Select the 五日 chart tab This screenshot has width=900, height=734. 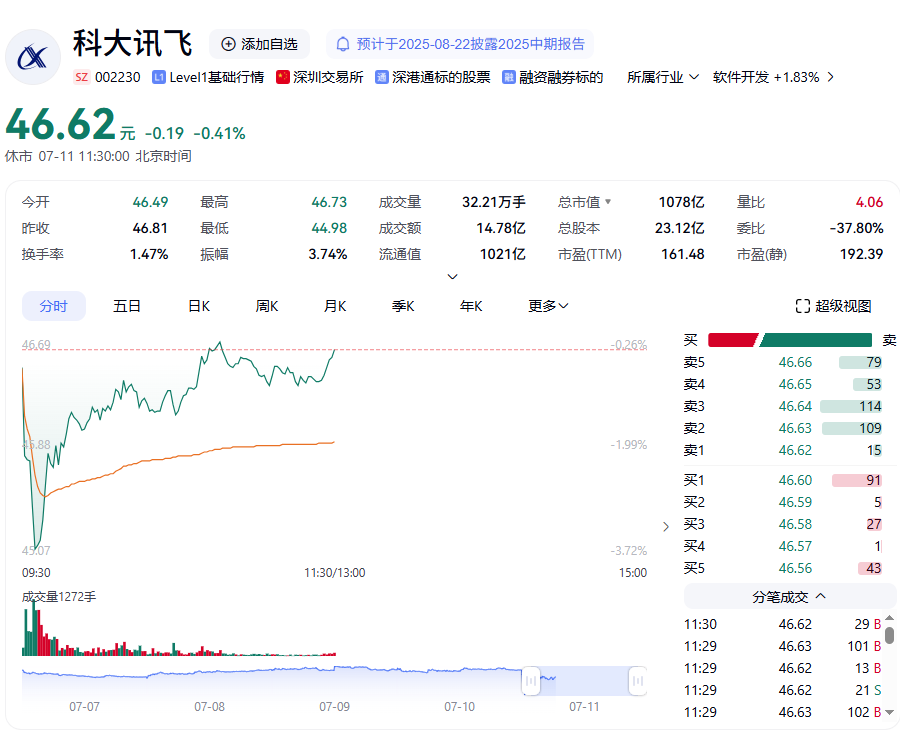[x=127, y=306]
